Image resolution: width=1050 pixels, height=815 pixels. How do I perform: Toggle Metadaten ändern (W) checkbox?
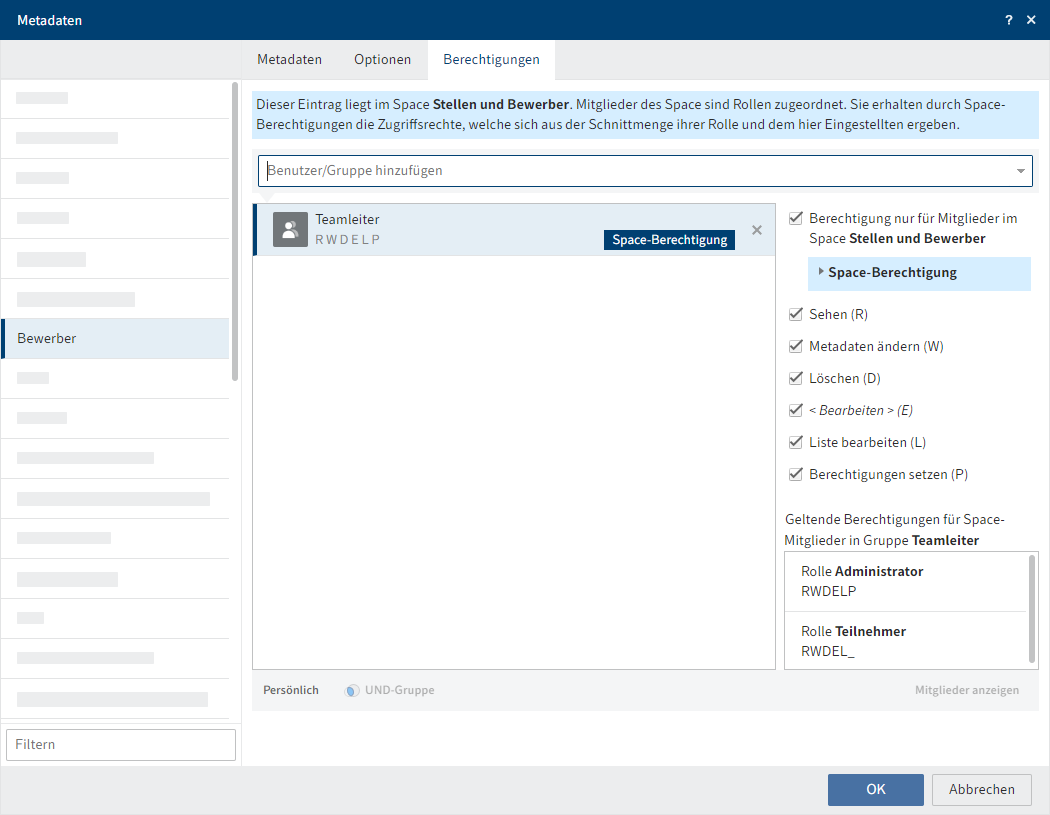click(x=796, y=346)
